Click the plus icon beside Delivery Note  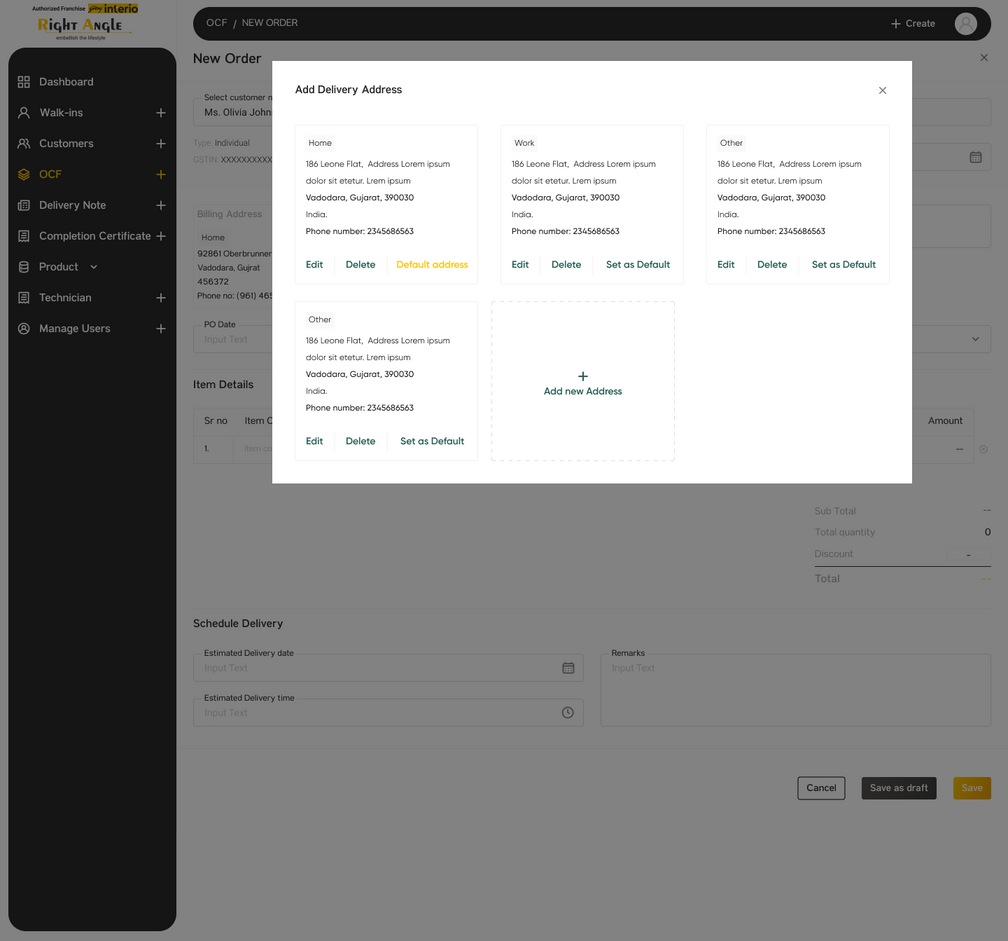[161, 205]
